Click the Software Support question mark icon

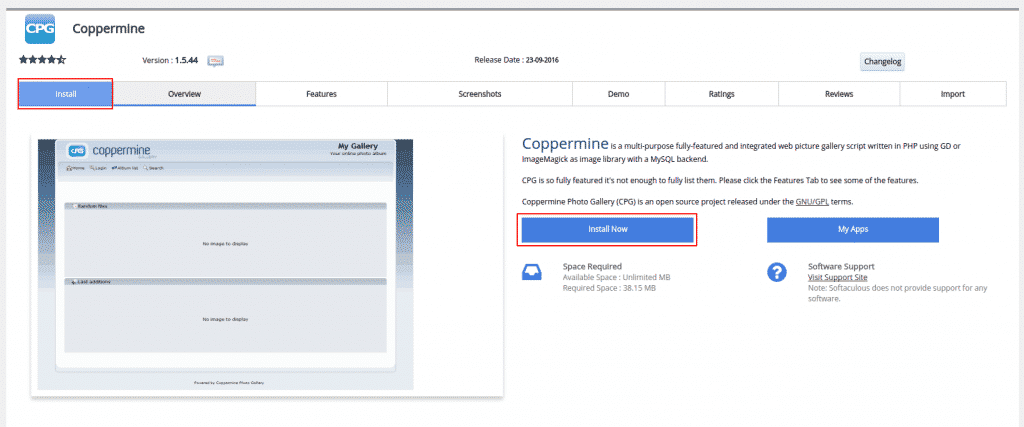coord(776,272)
